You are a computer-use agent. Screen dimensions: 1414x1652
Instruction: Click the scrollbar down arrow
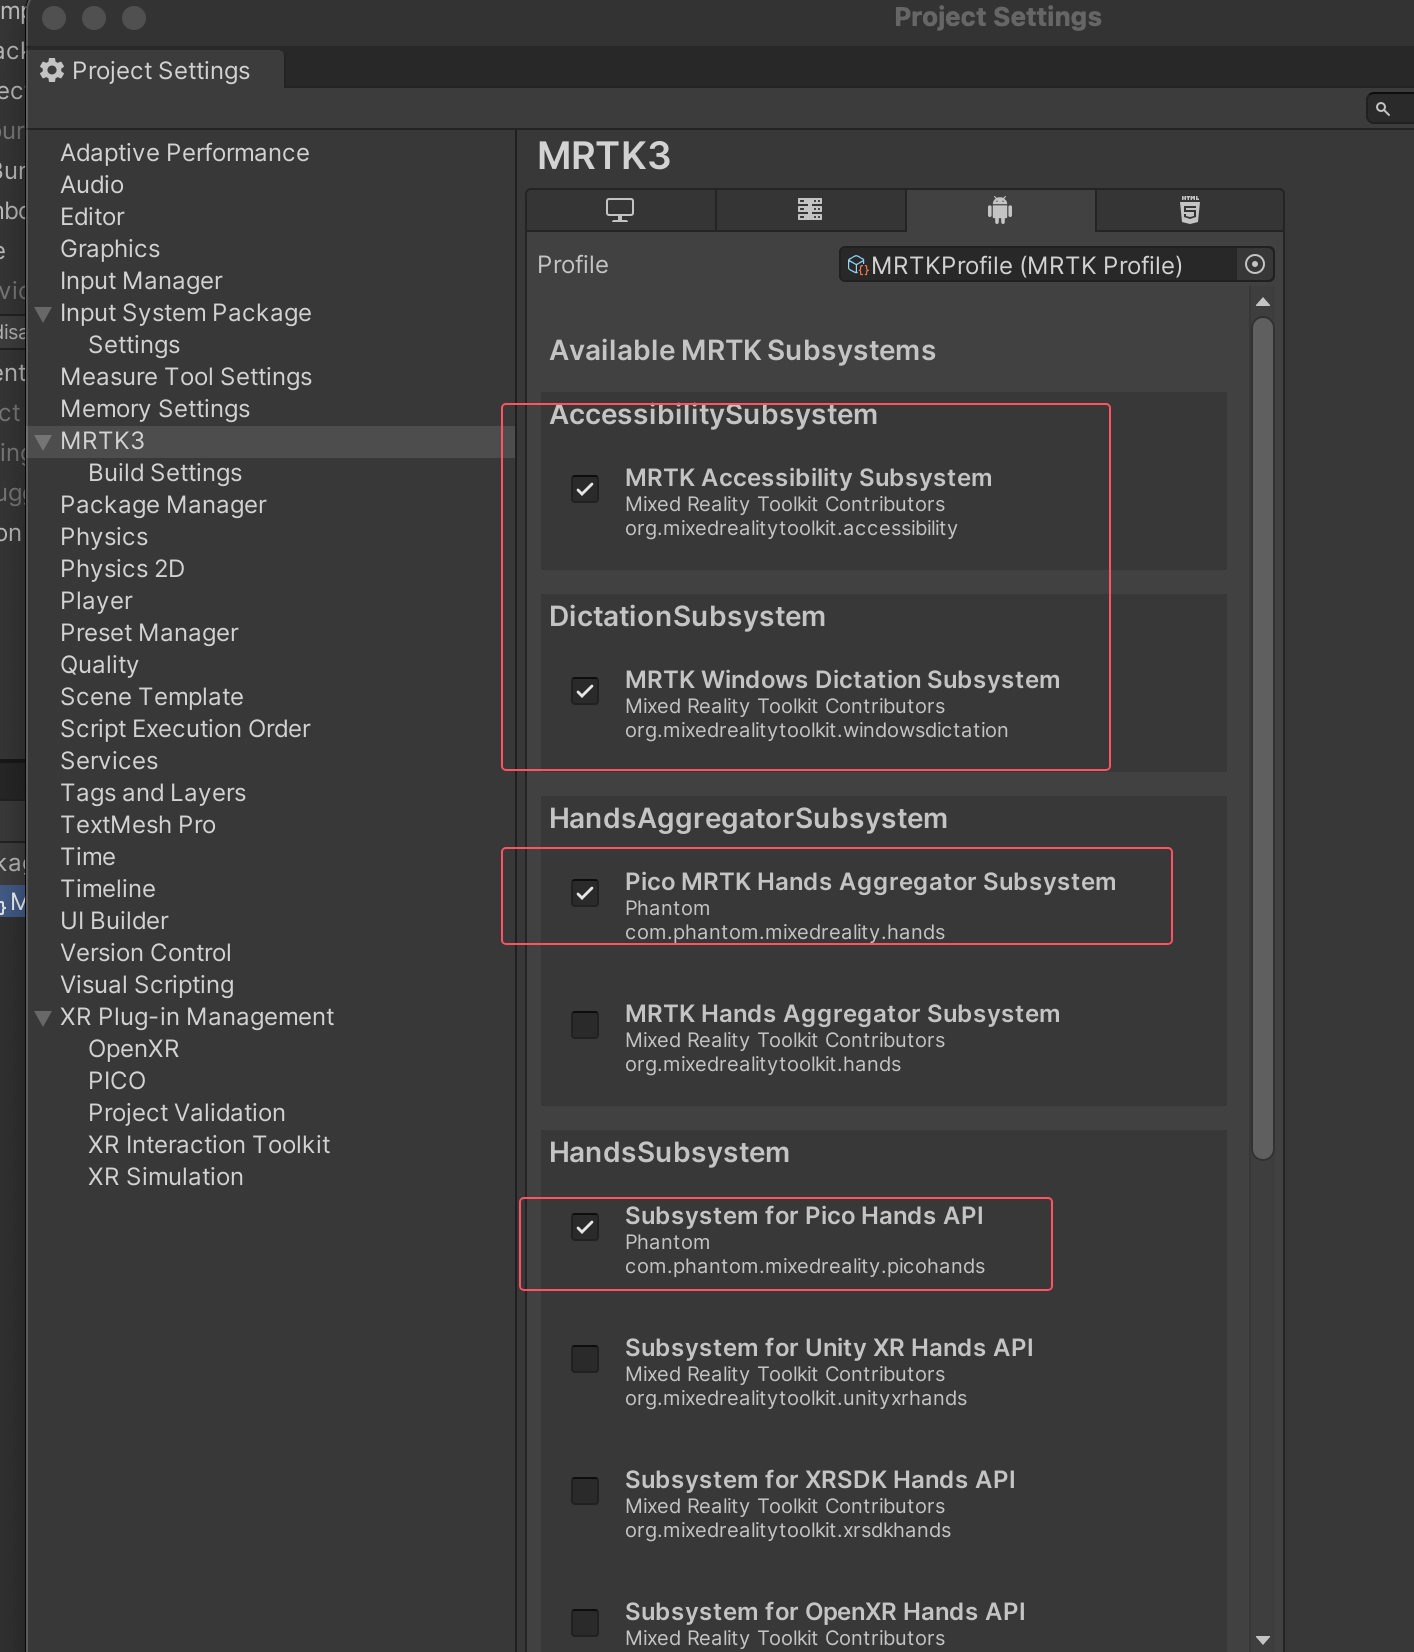(x=1263, y=1640)
